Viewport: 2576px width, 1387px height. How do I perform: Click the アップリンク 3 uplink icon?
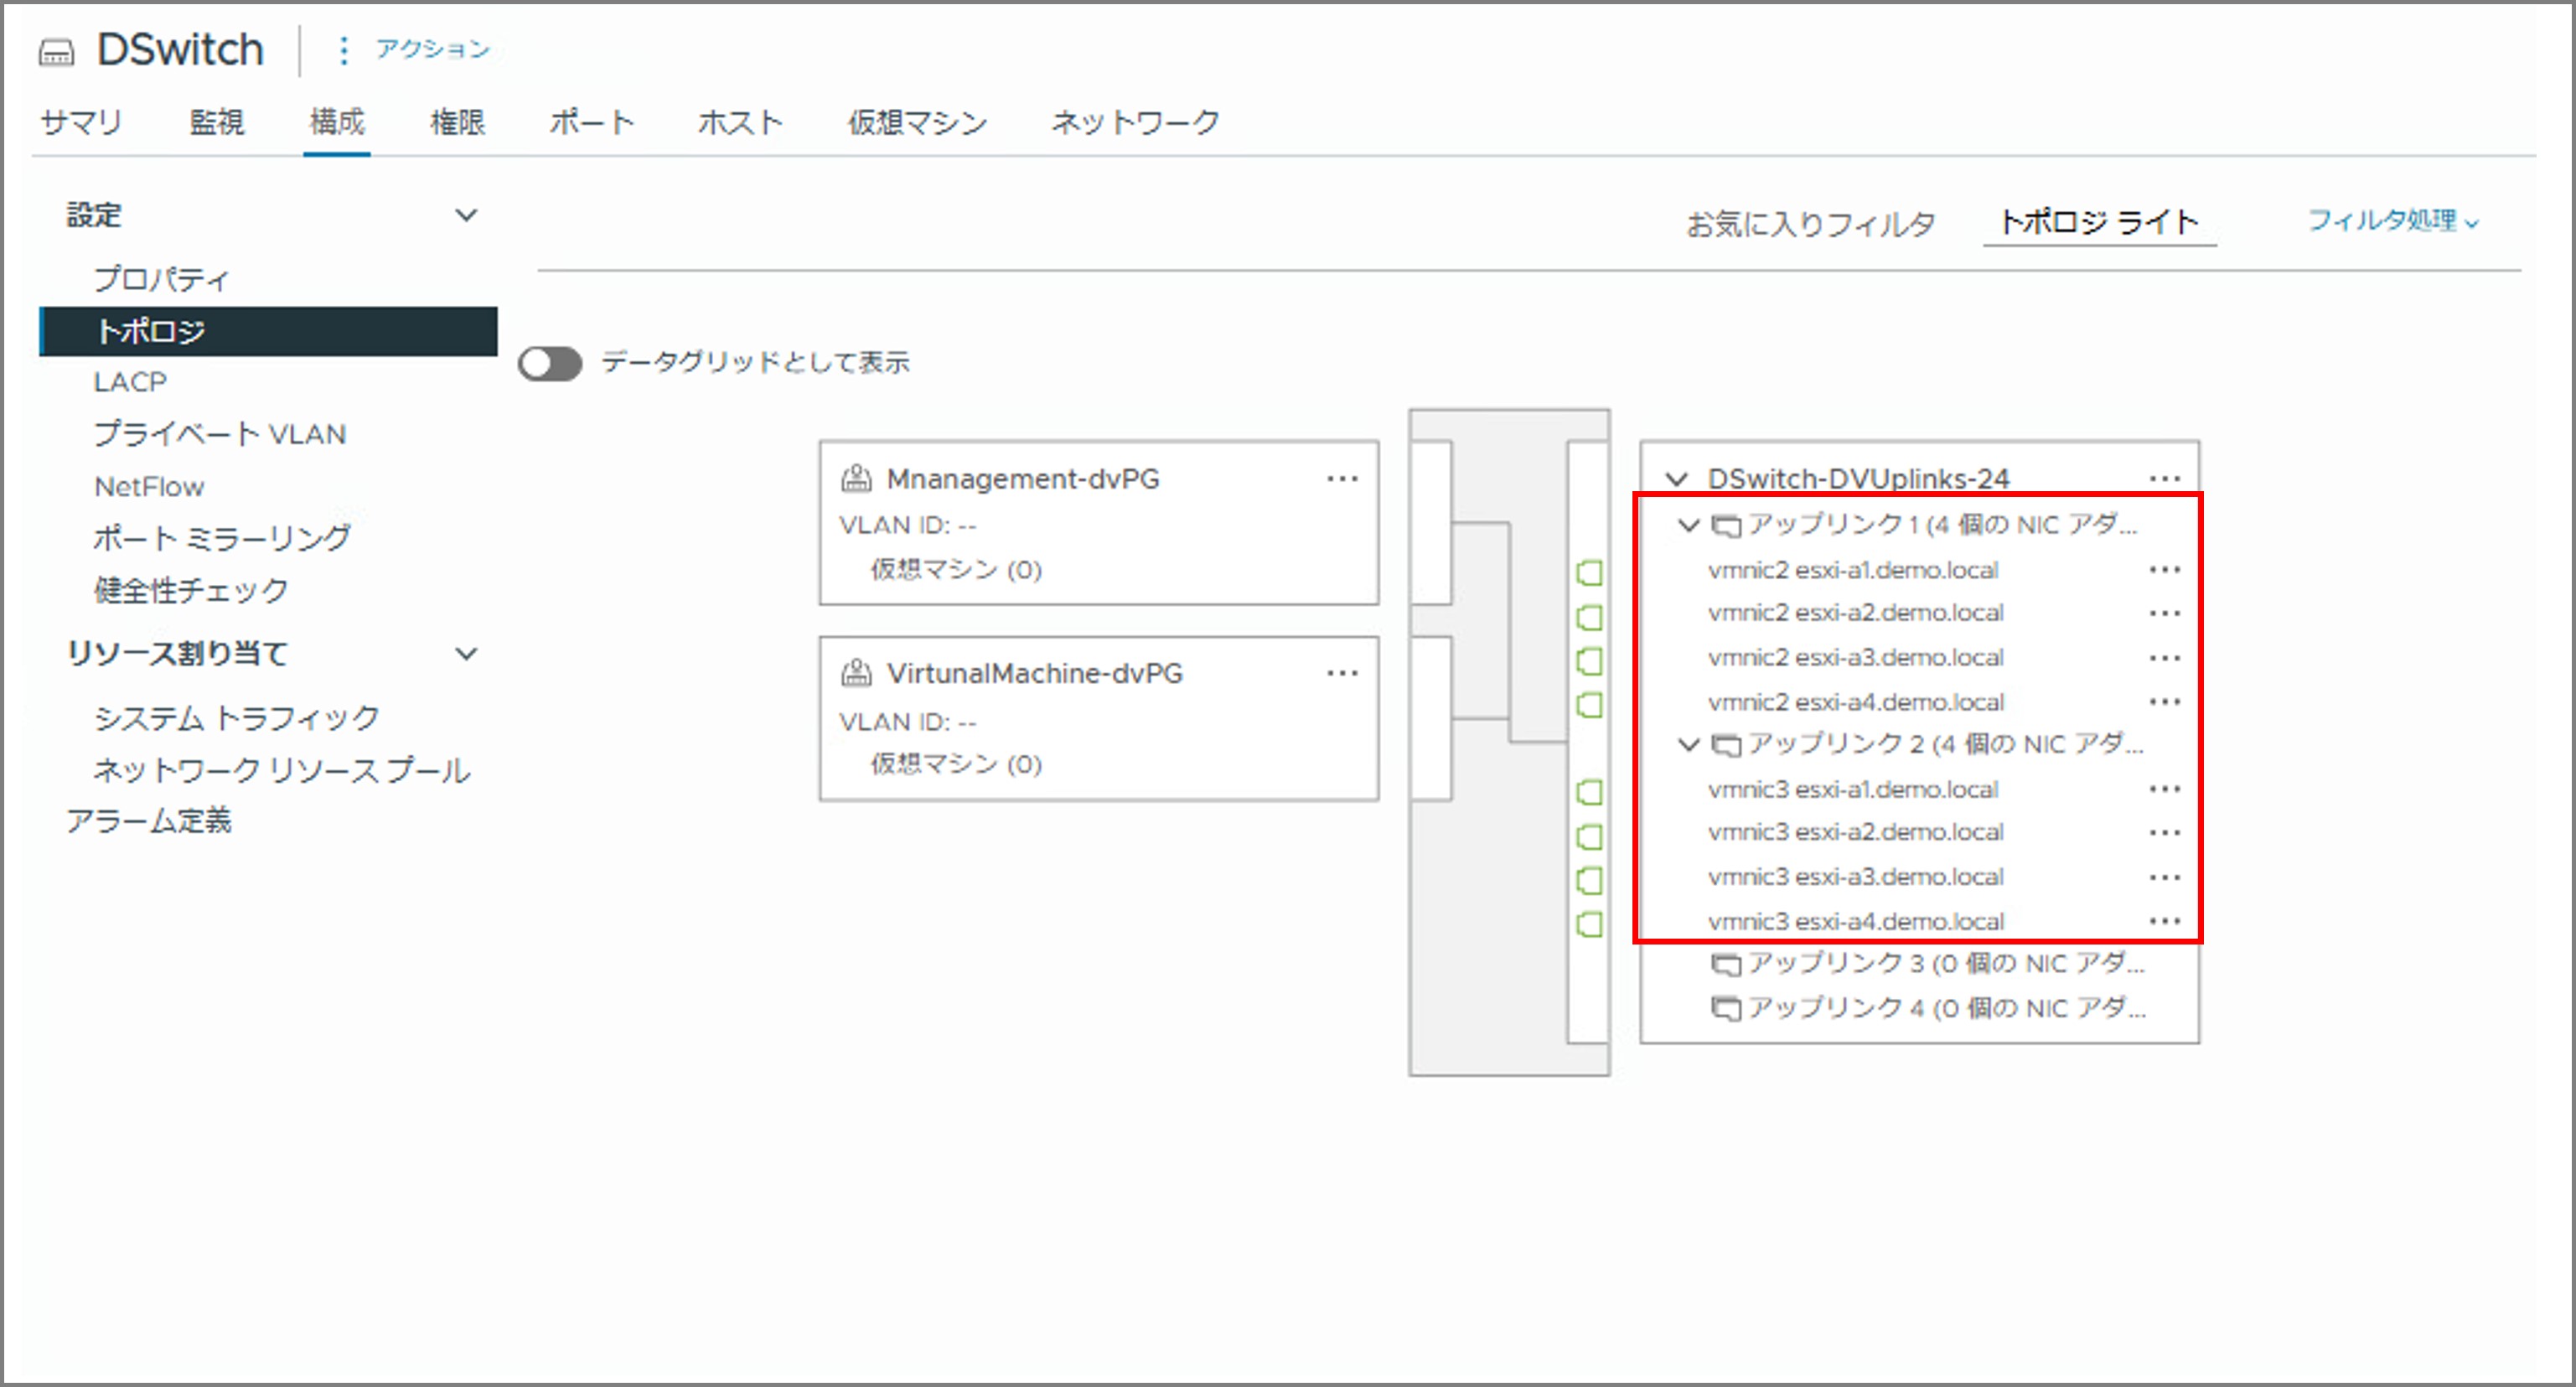1726,965
